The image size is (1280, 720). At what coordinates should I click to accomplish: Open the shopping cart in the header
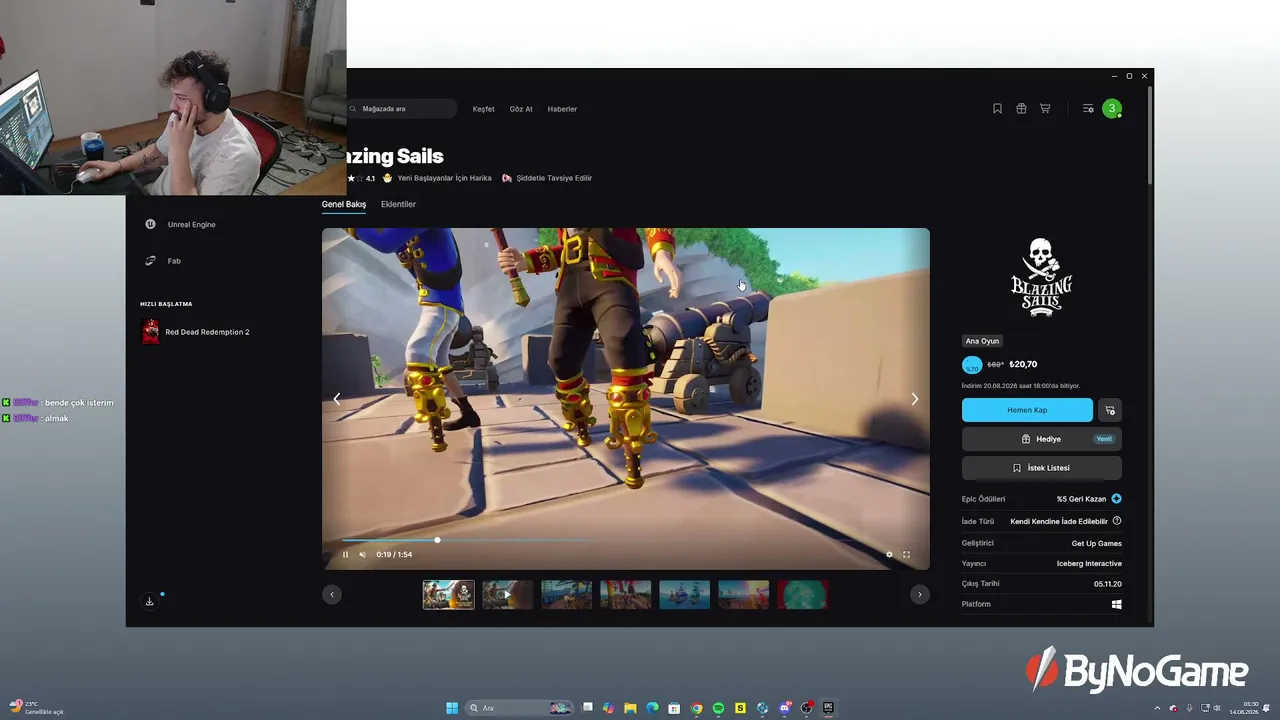coord(1045,109)
